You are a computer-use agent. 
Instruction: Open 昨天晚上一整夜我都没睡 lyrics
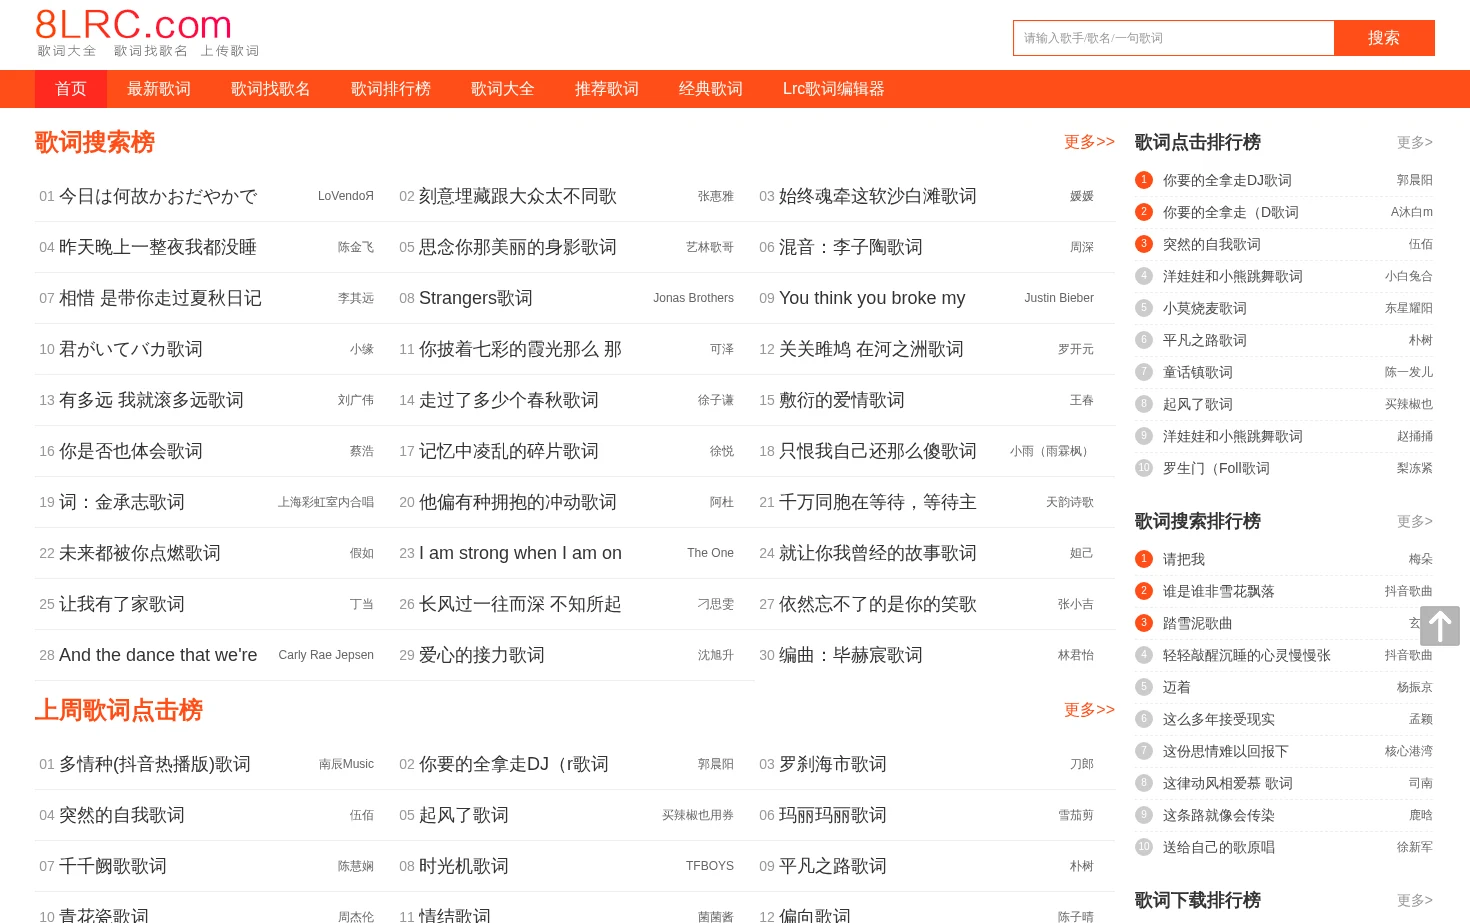pyautogui.click(x=158, y=247)
